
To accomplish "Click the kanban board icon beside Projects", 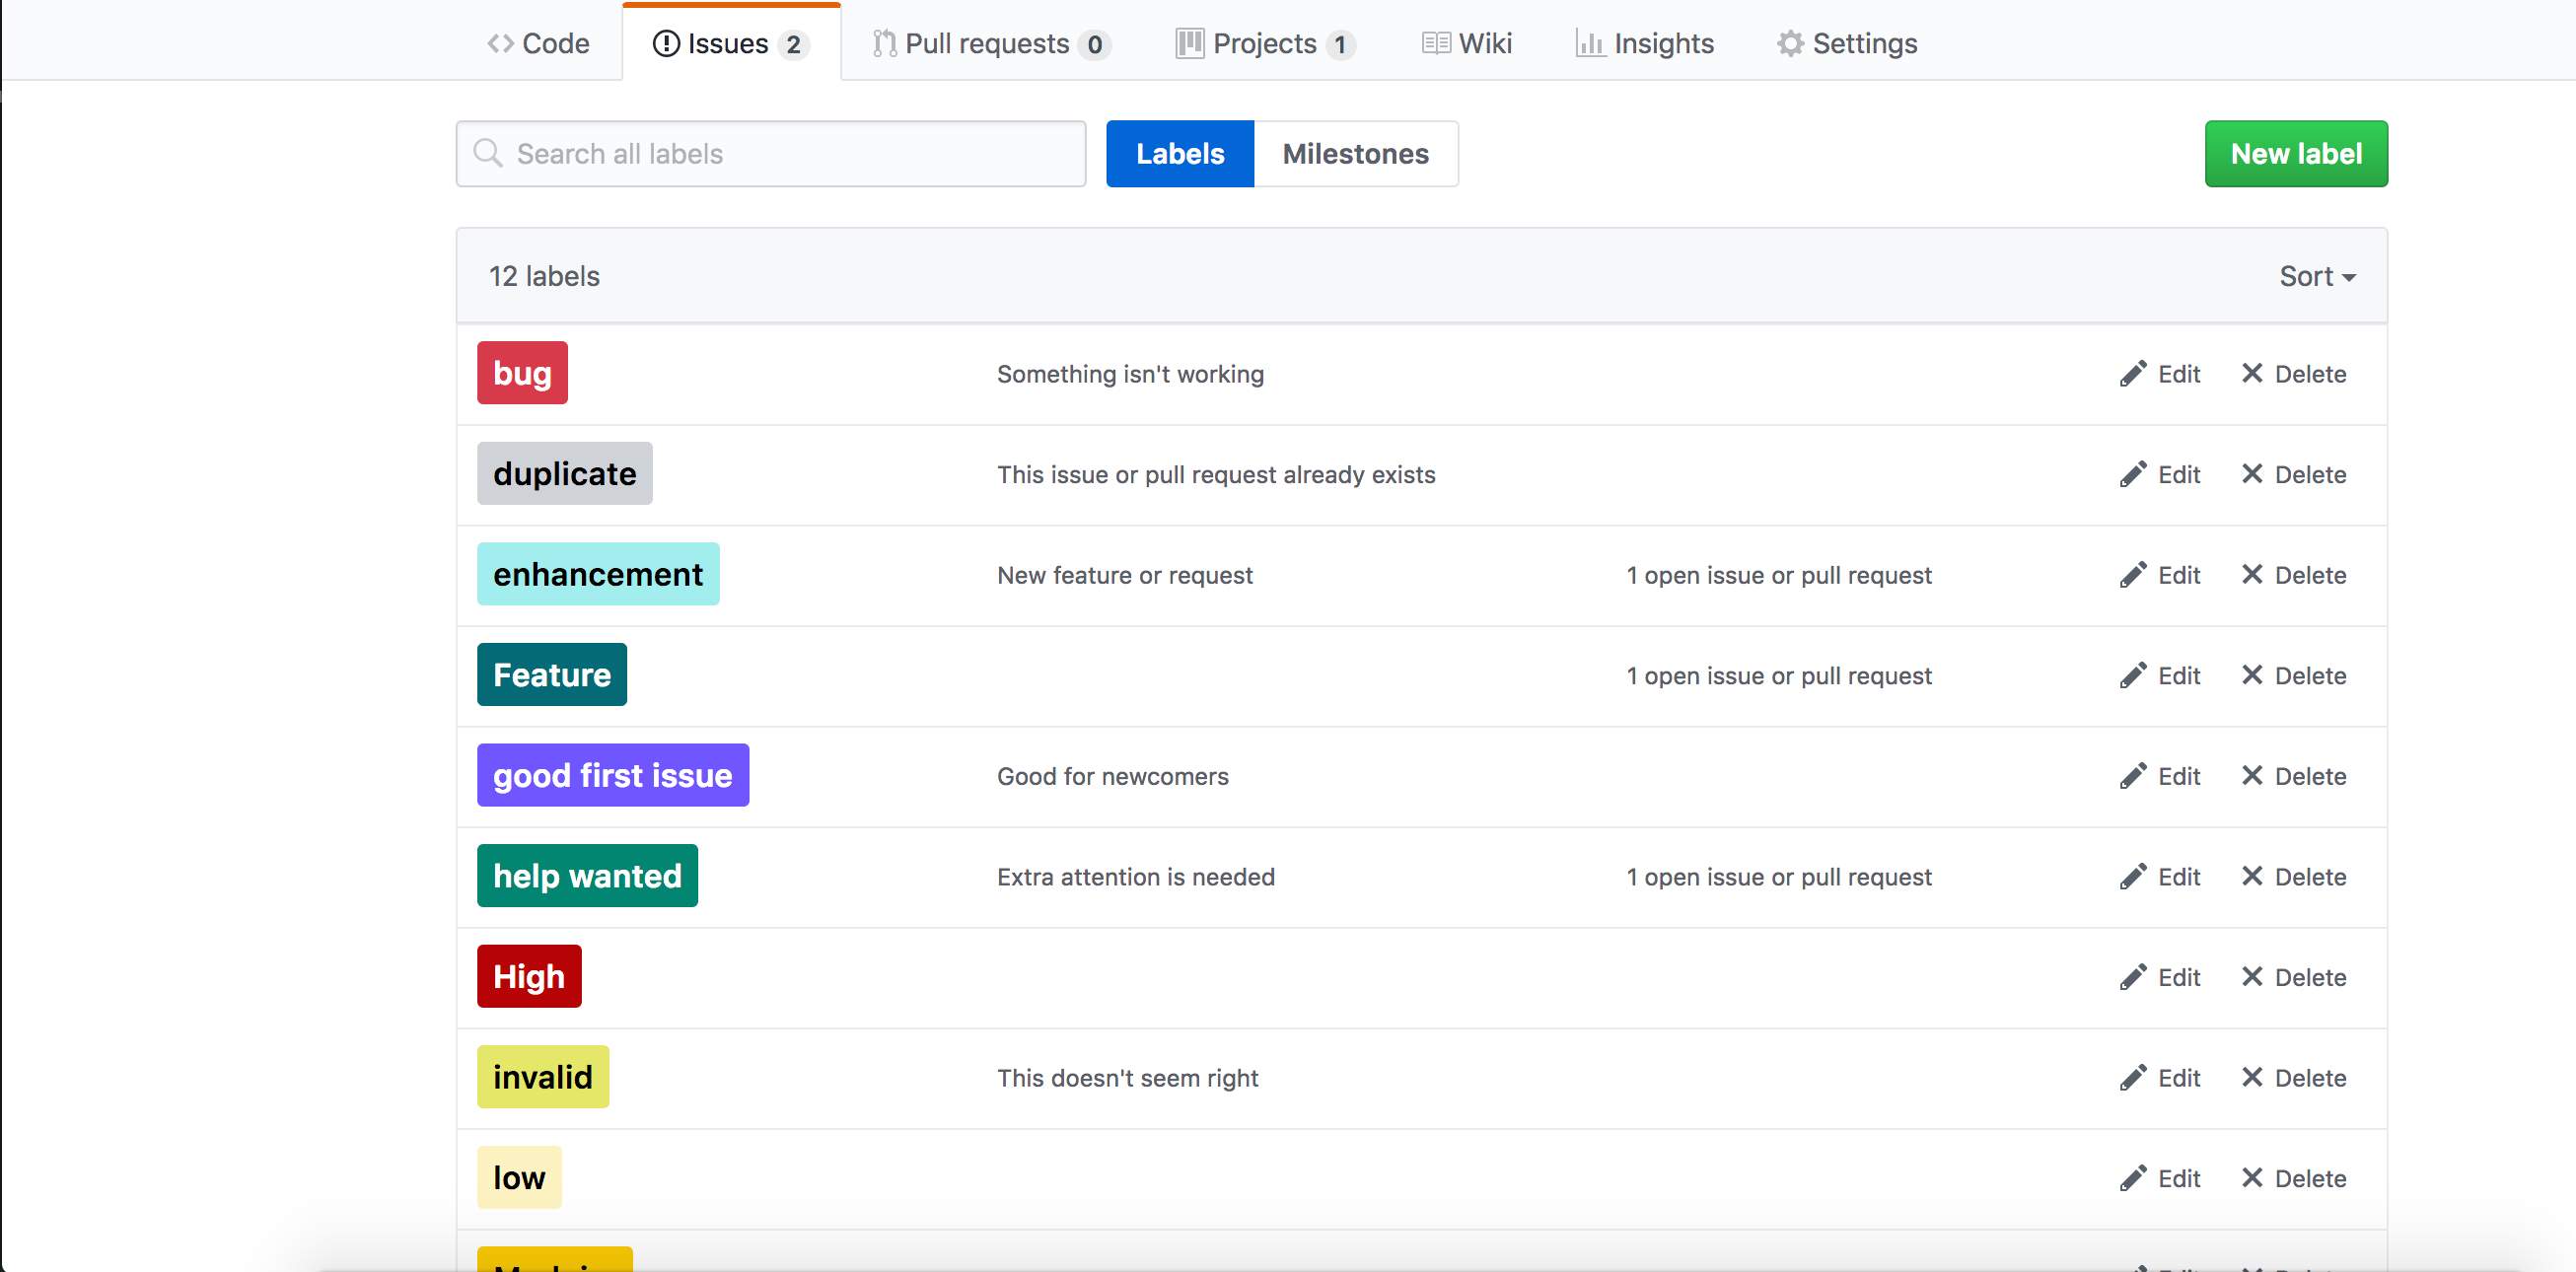I will click(1189, 43).
